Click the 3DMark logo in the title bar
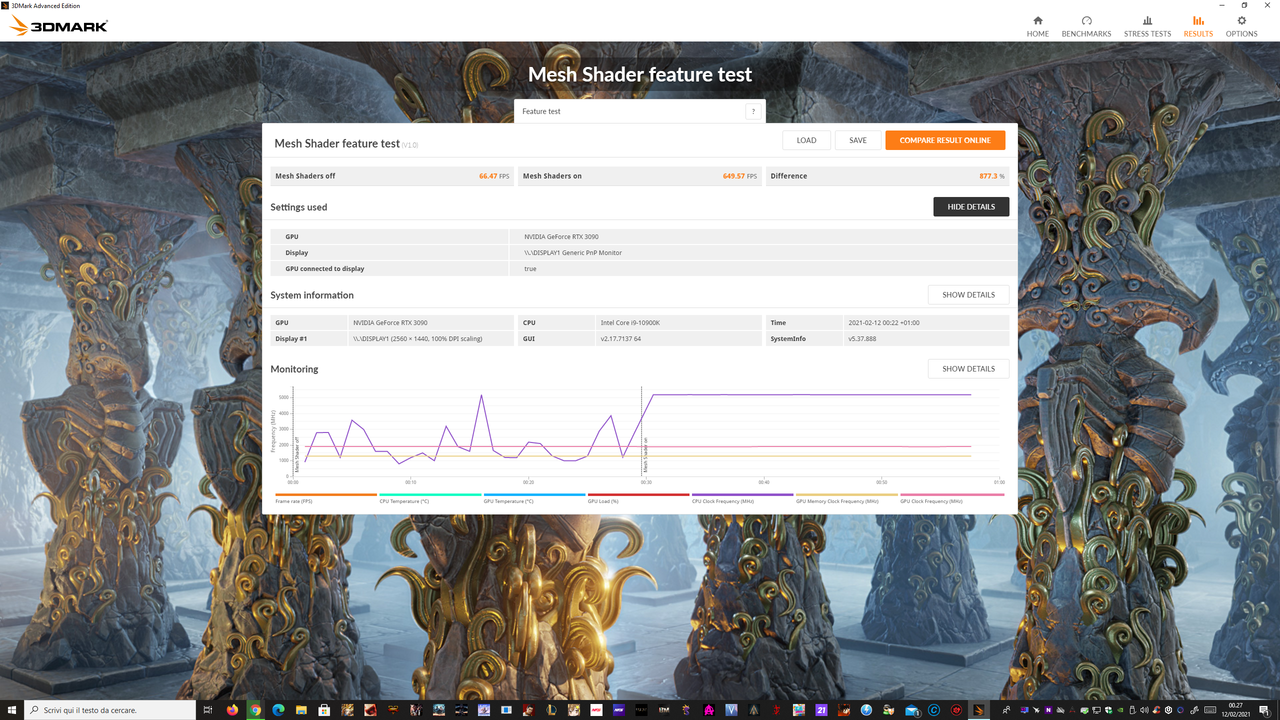Screen dimensions: 1280x720 (x=57, y=25)
